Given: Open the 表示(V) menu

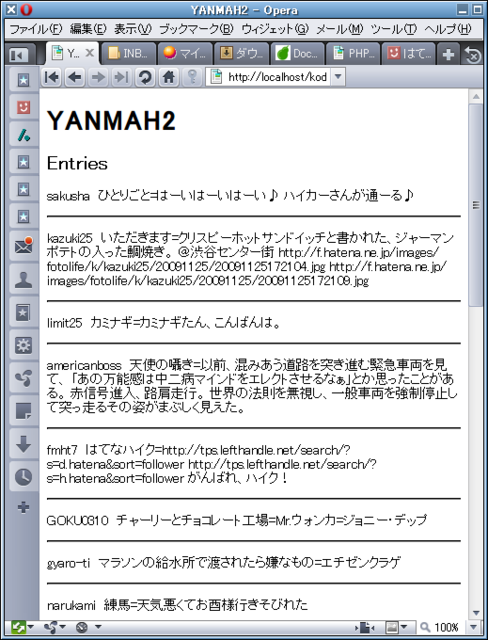Looking at the screenshot, I should 133,29.
